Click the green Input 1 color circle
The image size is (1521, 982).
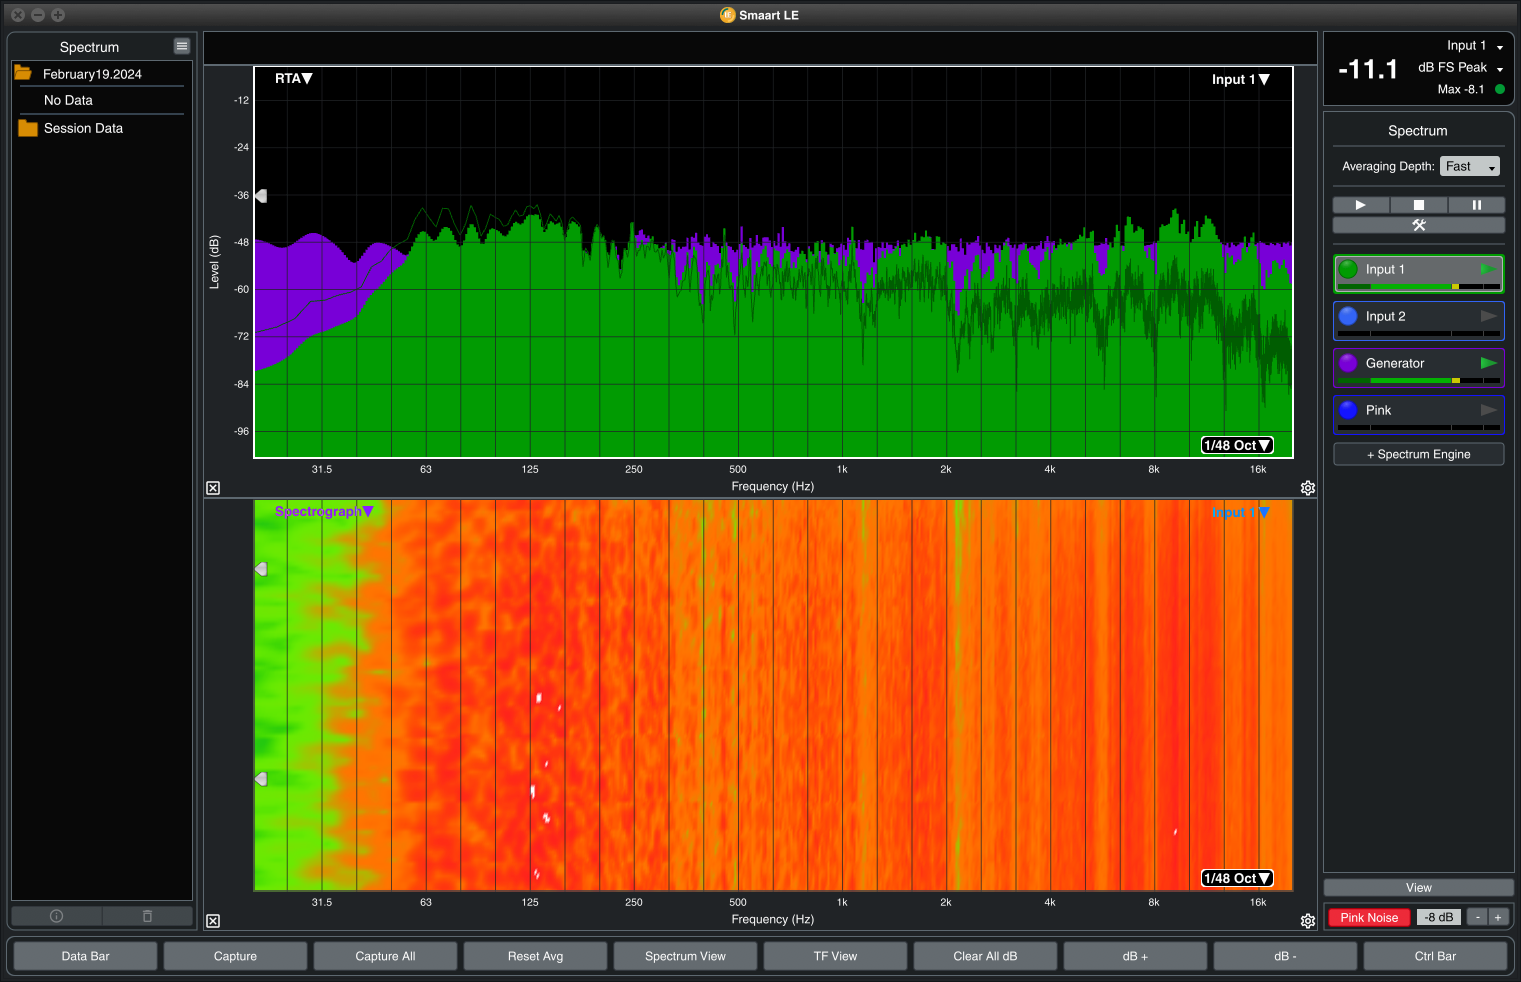tap(1348, 269)
